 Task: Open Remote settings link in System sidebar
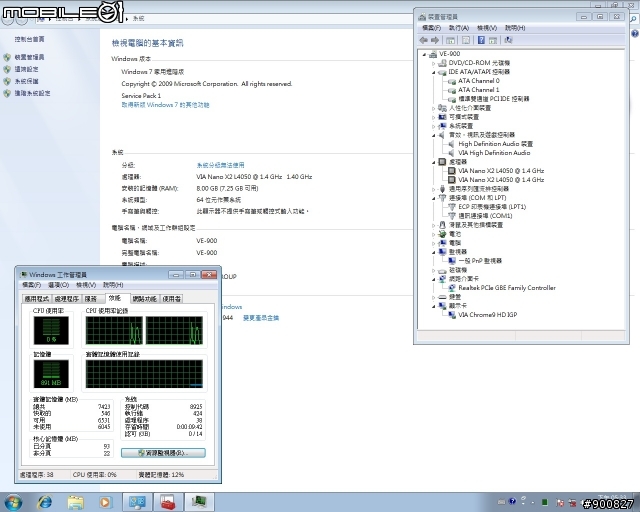tap(27, 69)
